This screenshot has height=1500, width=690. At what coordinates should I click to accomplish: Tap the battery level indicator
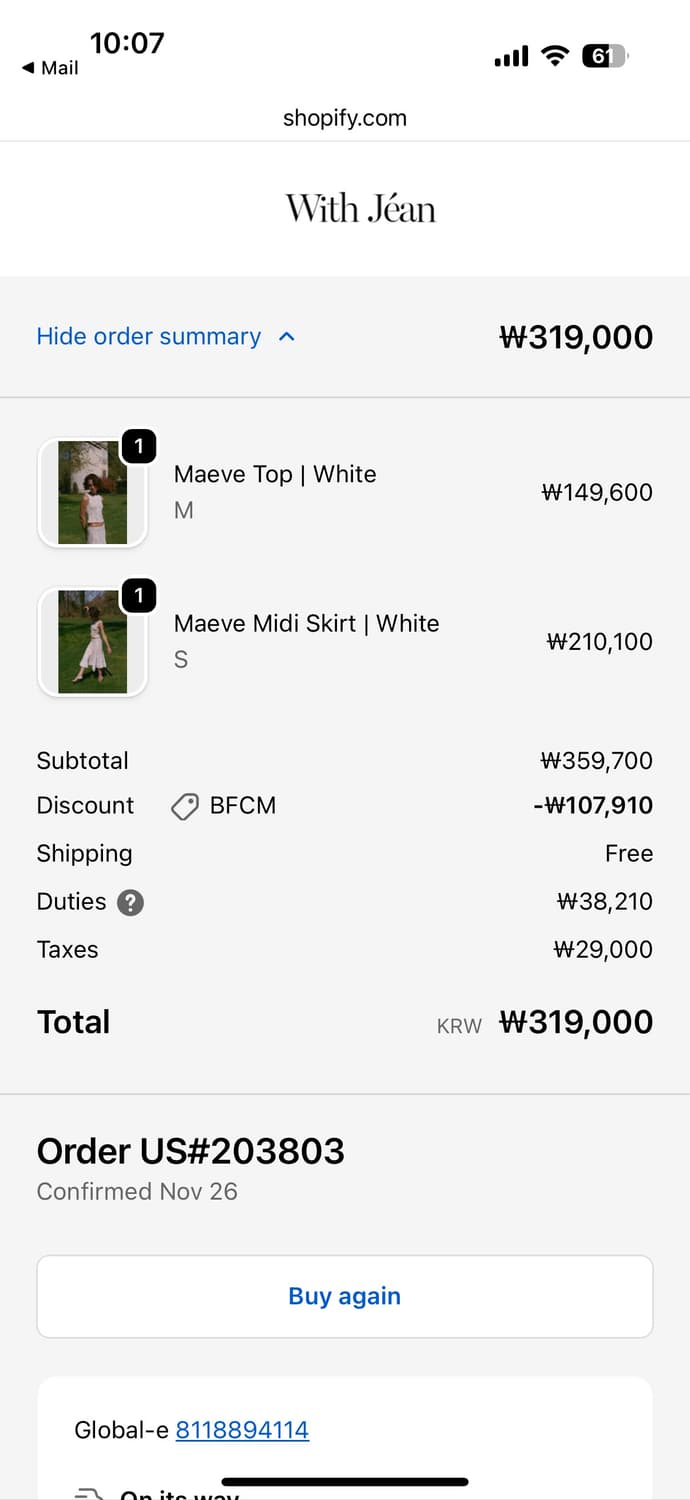[x=604, y=57]
